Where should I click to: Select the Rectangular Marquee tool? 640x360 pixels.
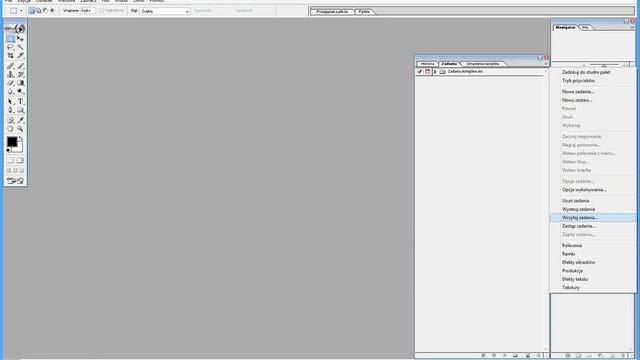[x=11, y=39]
